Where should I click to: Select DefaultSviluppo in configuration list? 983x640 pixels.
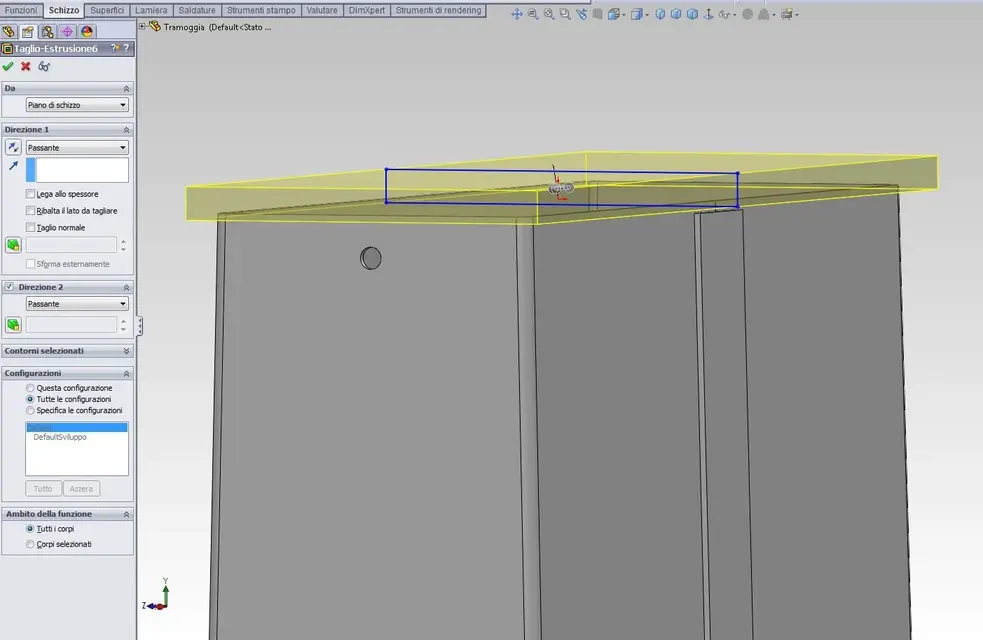[60, 437]
